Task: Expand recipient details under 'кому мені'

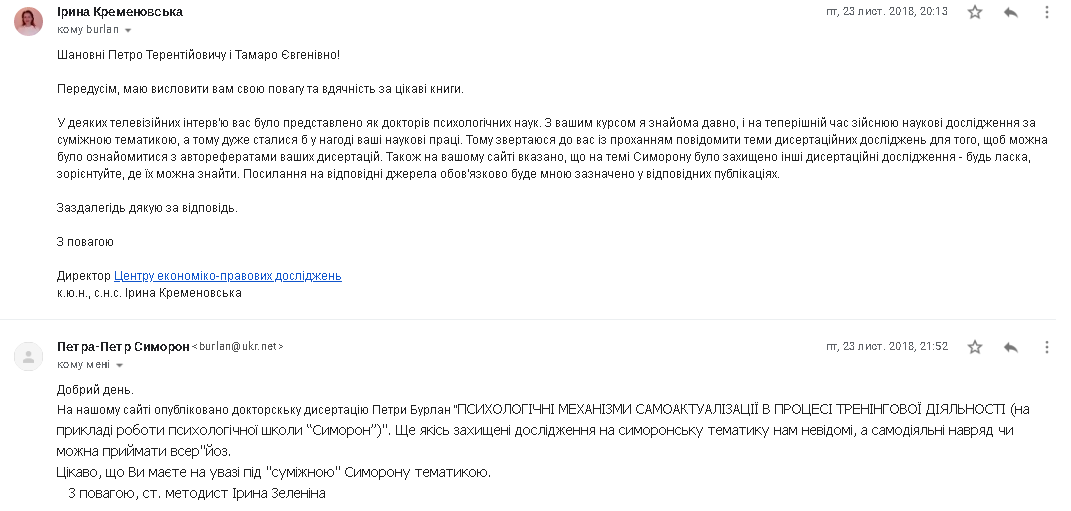Action: [120, 365]
